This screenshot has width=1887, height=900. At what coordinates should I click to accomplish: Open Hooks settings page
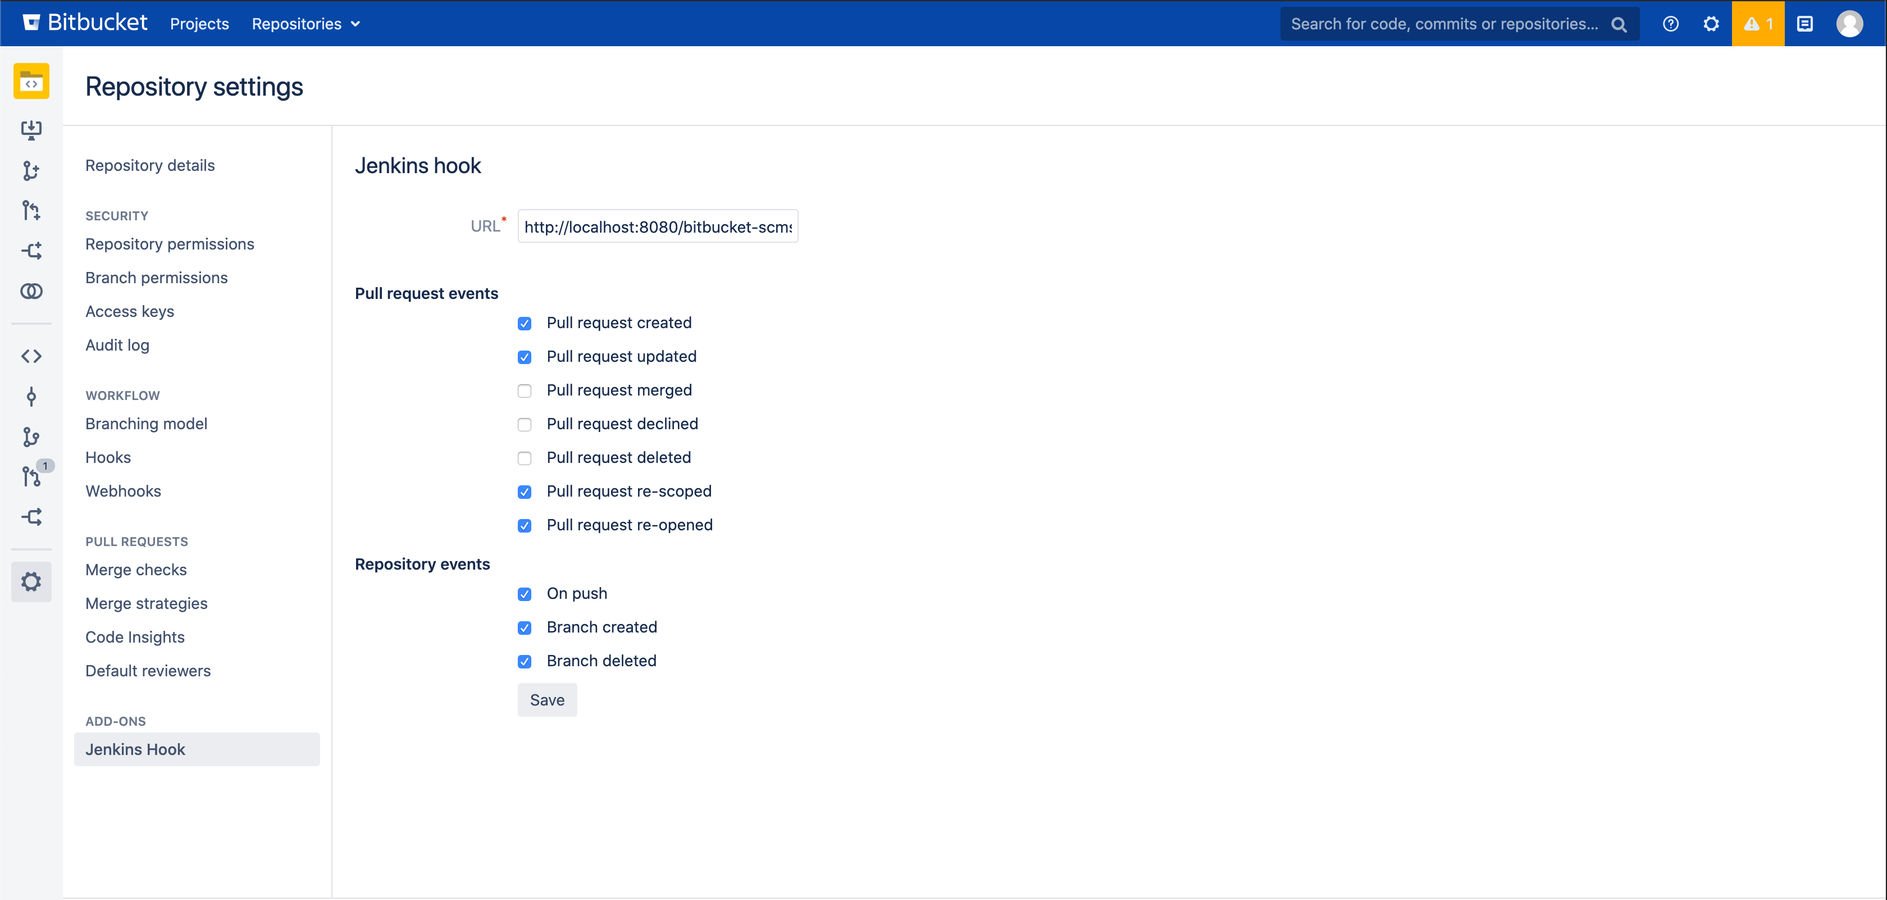[x=108, y=457]
